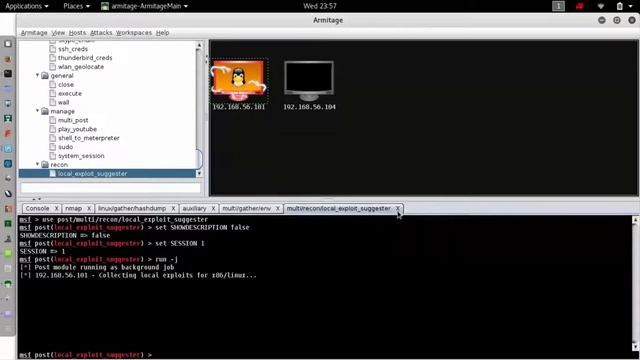Select the play_youtube module

coord(77,129)
